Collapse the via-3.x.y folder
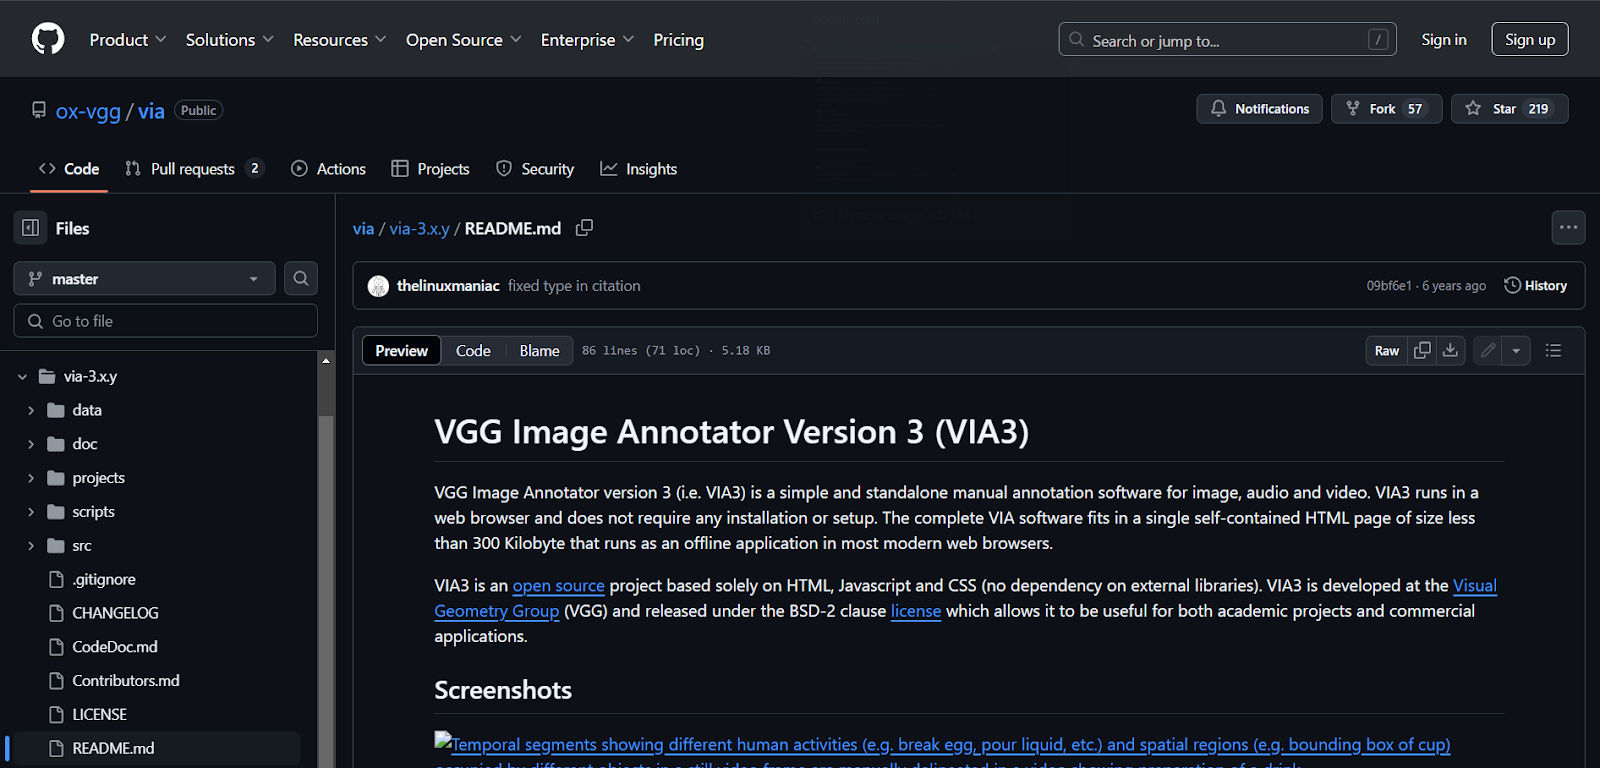This screenshot has height=768, width=1600. [23, 377]
